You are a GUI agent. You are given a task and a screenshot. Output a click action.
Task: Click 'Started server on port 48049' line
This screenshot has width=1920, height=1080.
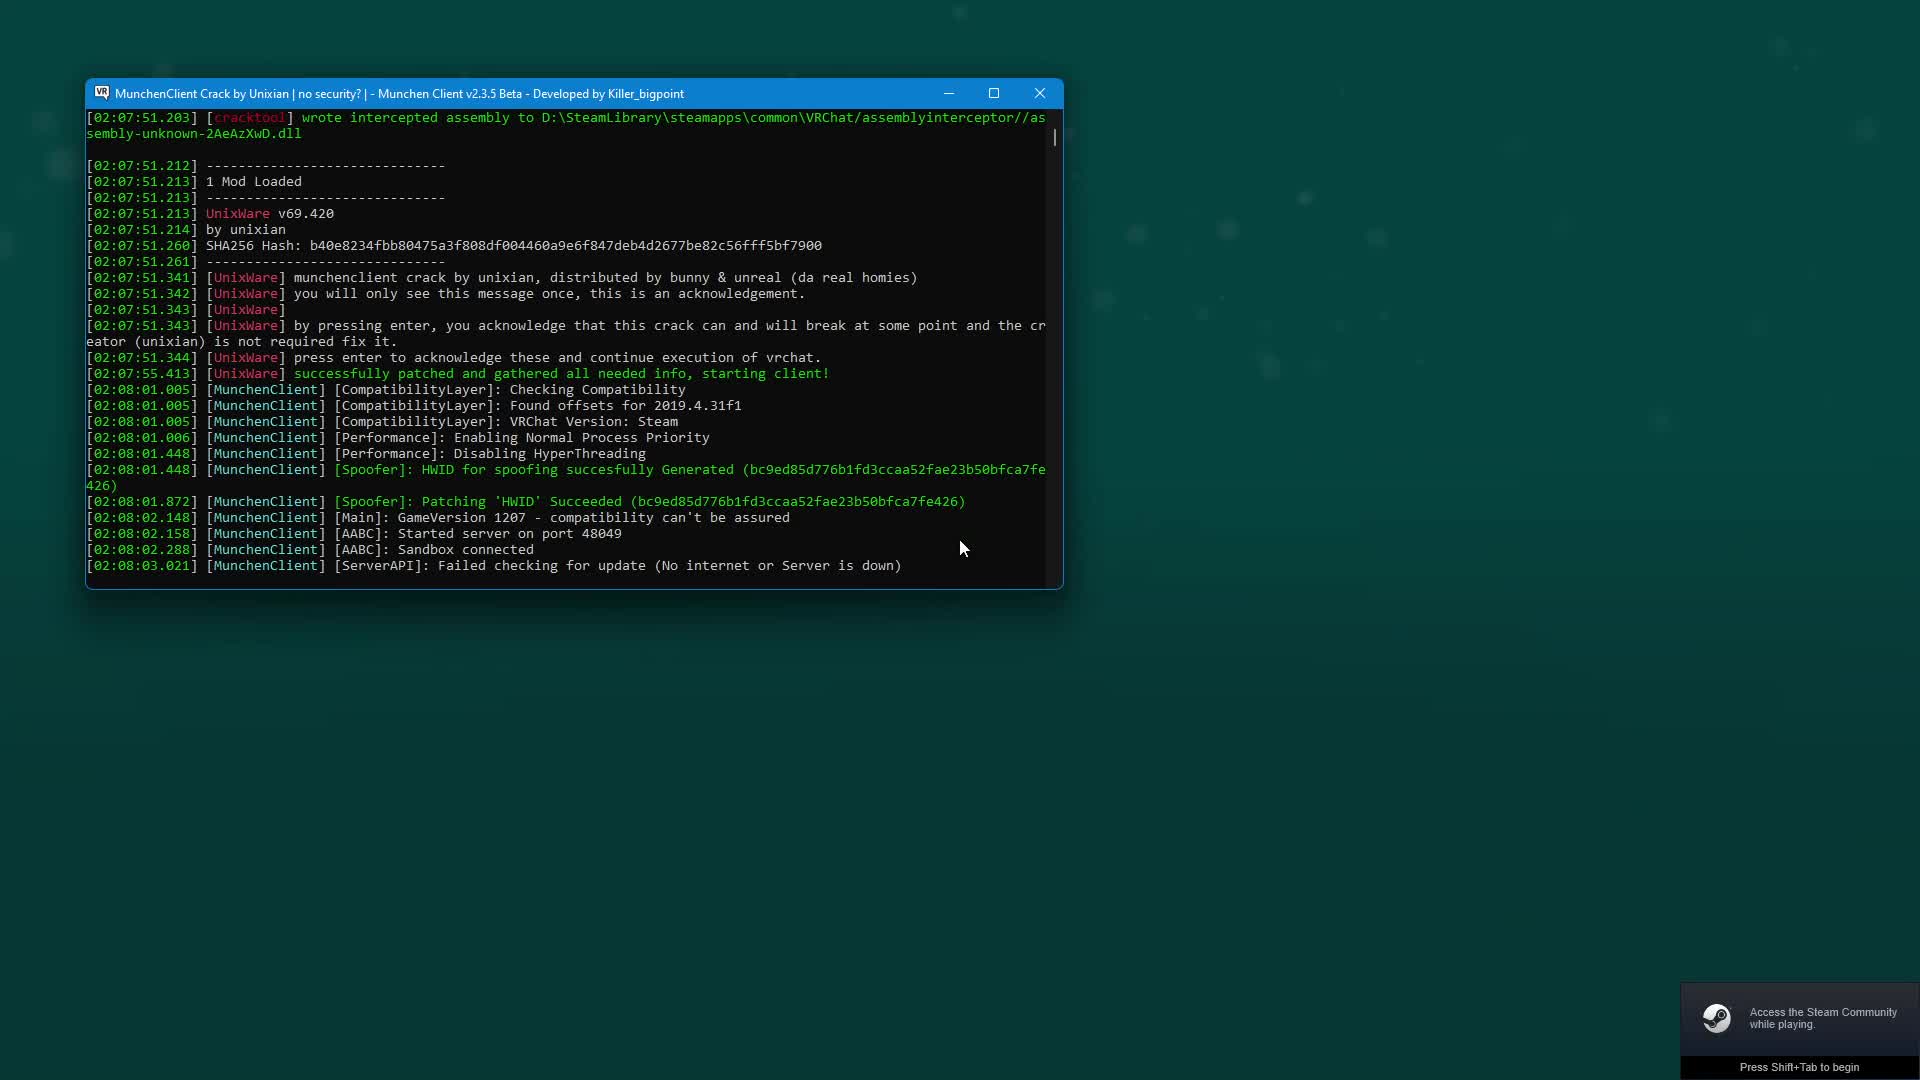click(509, 534)
